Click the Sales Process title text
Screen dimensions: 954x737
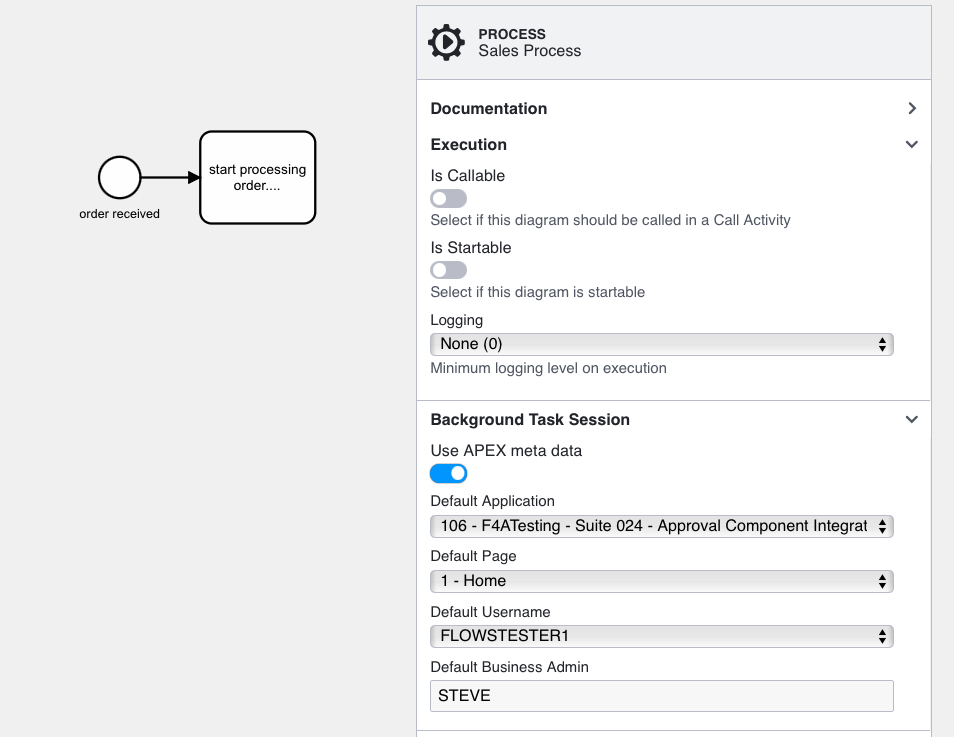click(x=529, y=51)
